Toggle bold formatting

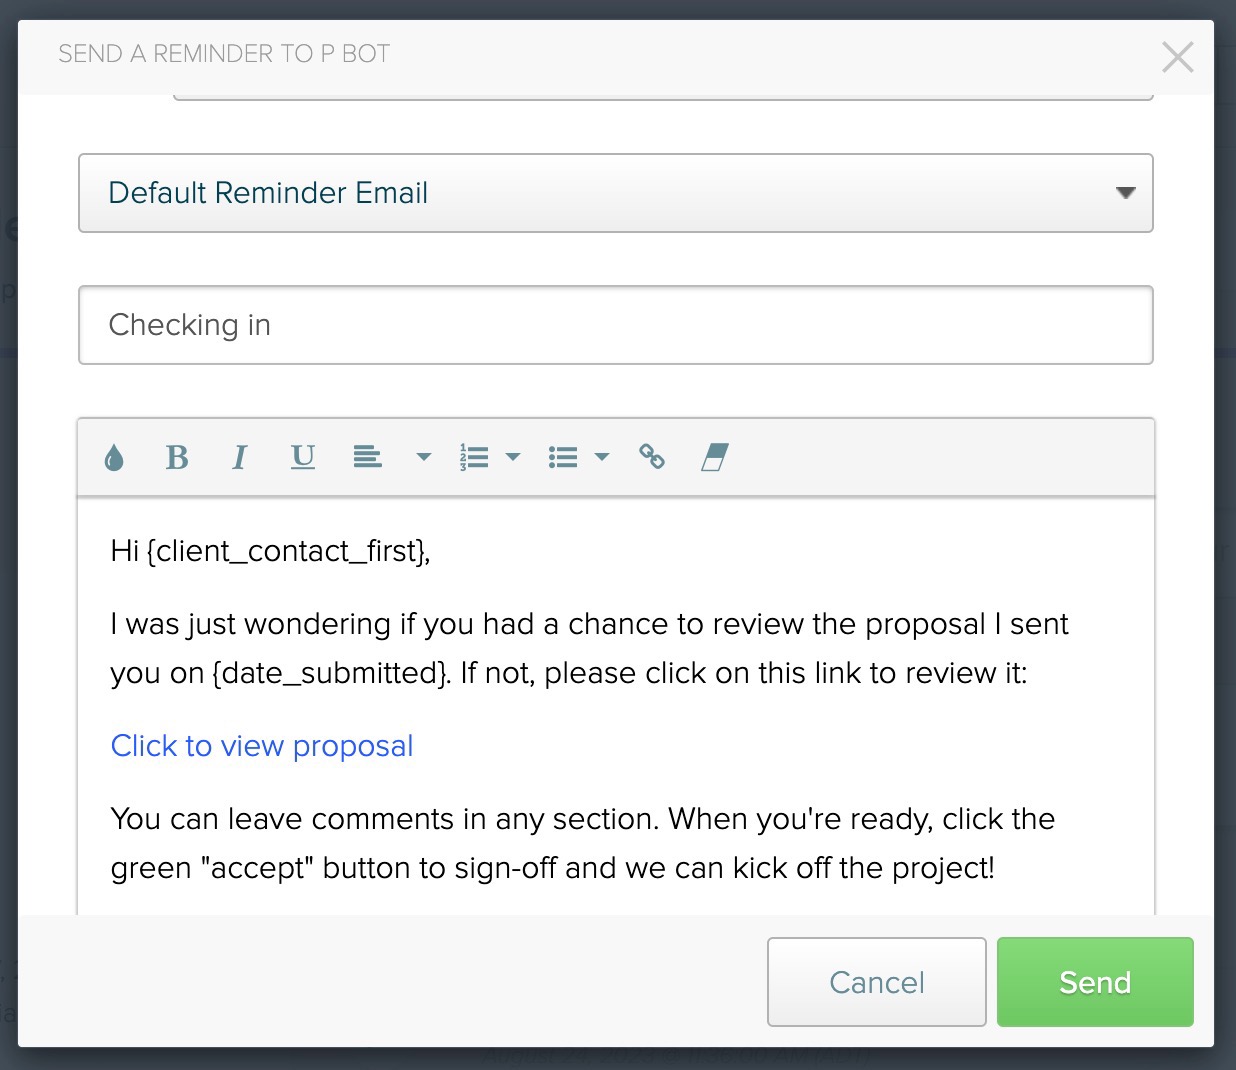click(177, 458)
